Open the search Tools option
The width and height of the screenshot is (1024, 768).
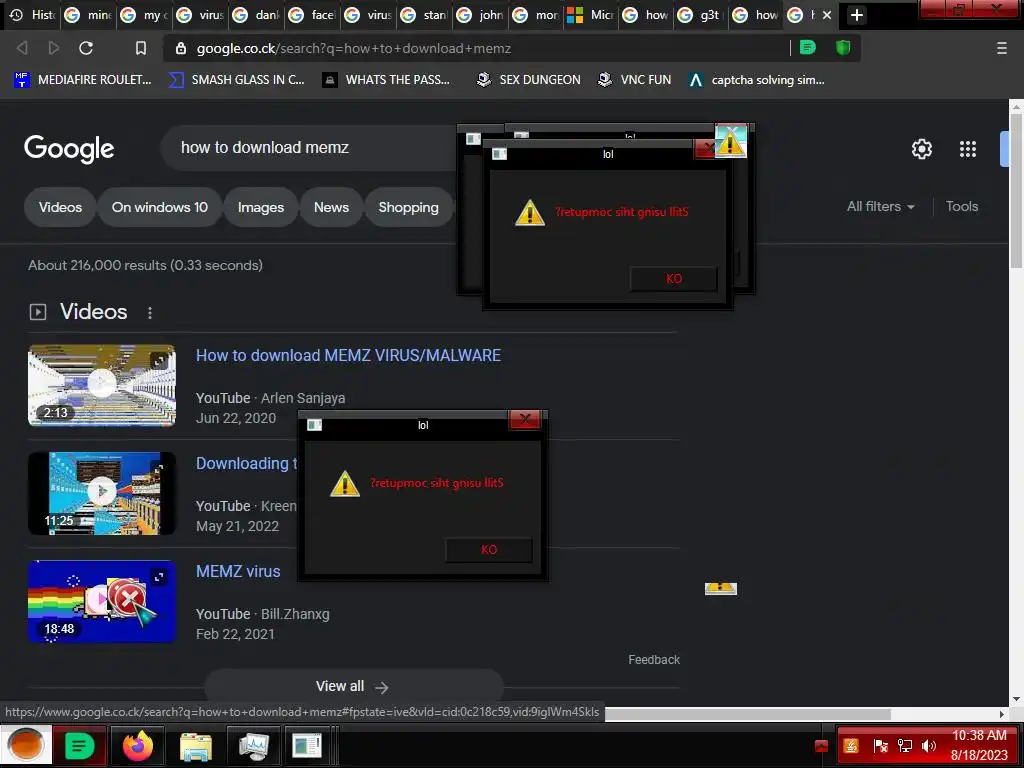coord(962,206)
